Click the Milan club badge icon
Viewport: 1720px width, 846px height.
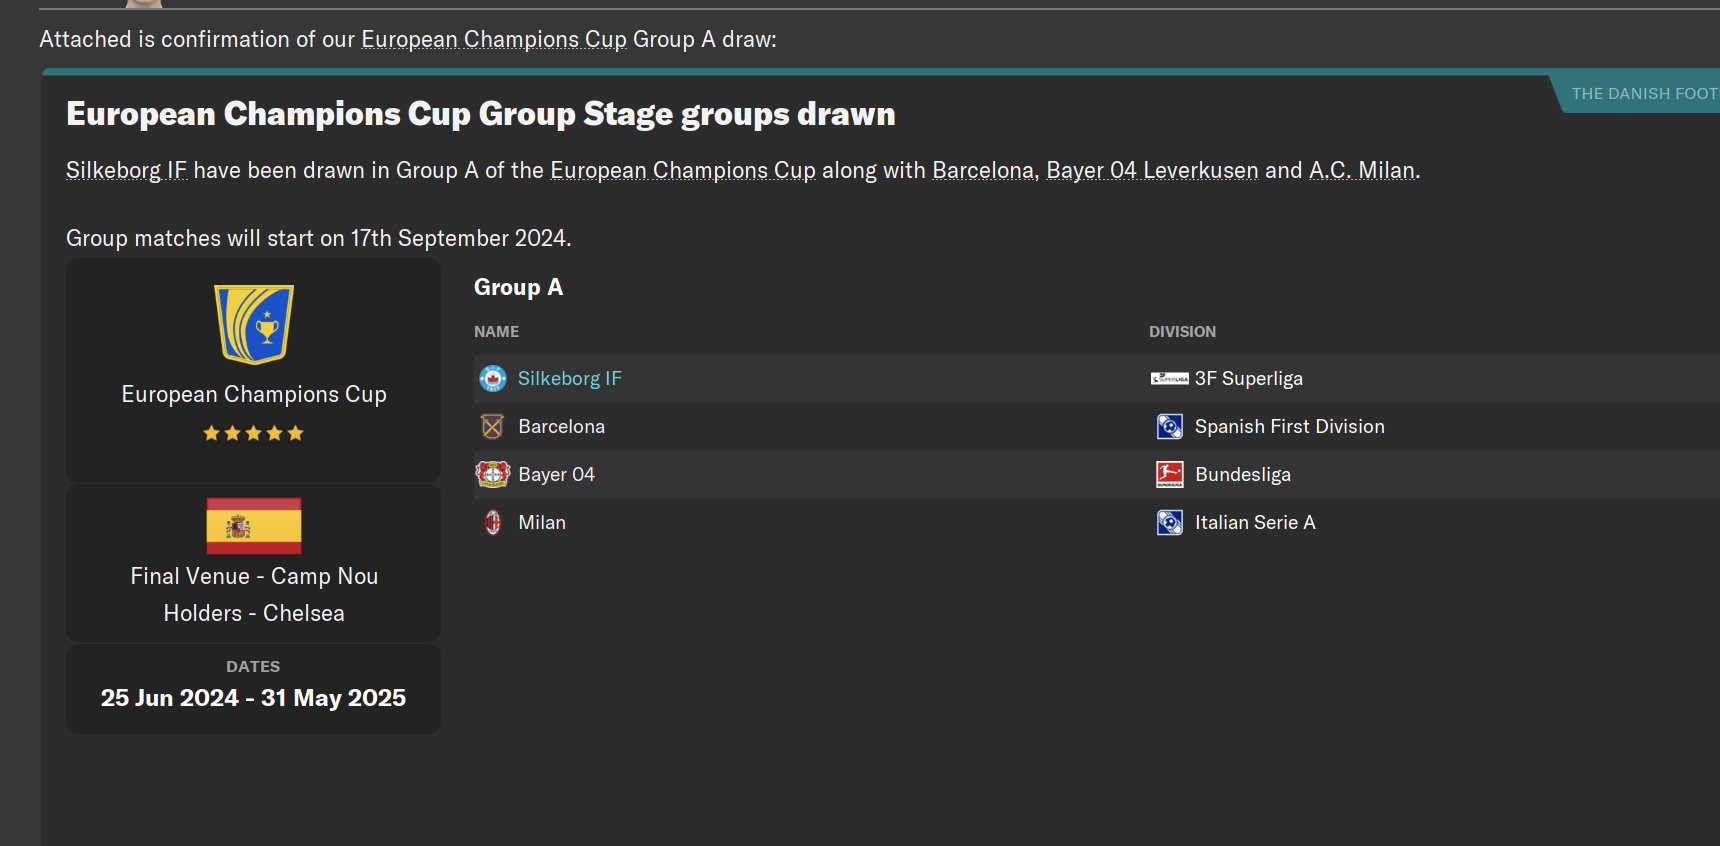coord(493,522)
